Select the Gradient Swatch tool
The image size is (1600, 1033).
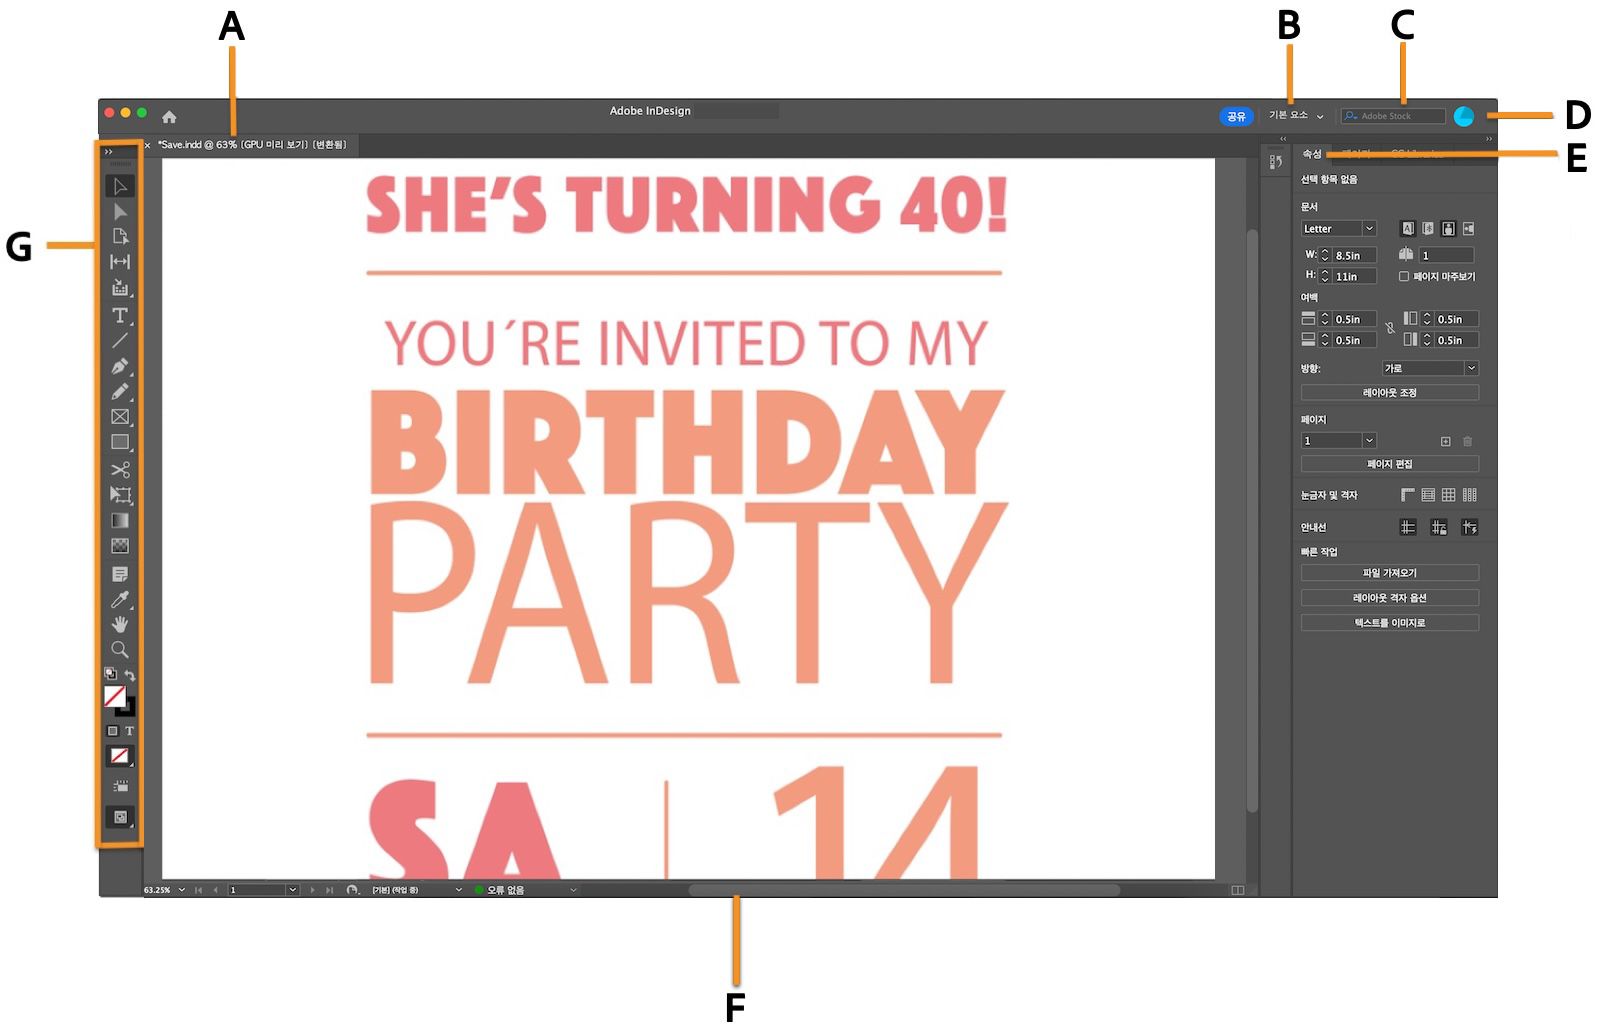click(120, 520)
